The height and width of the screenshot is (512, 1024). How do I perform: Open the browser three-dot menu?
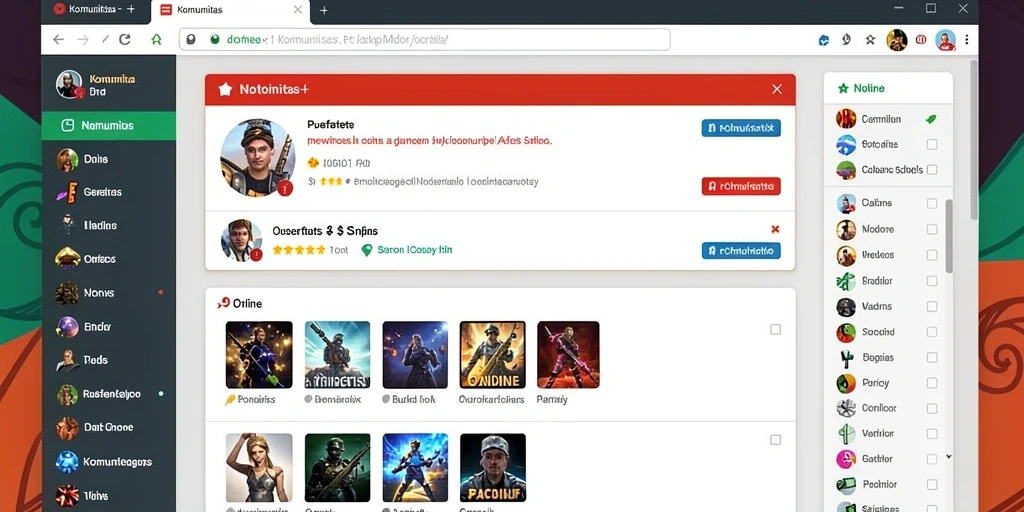[967, 40]
